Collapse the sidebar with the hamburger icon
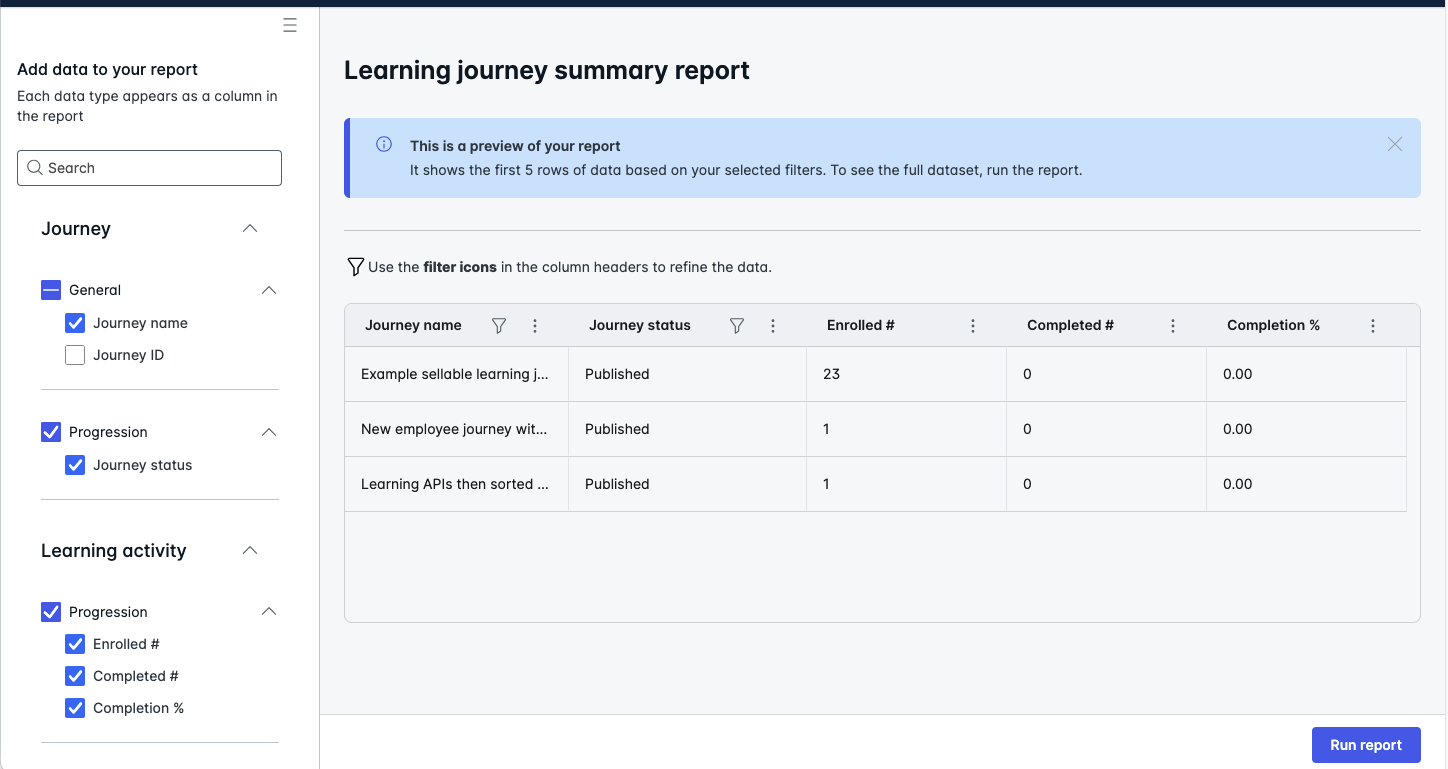 coord(290,26)
